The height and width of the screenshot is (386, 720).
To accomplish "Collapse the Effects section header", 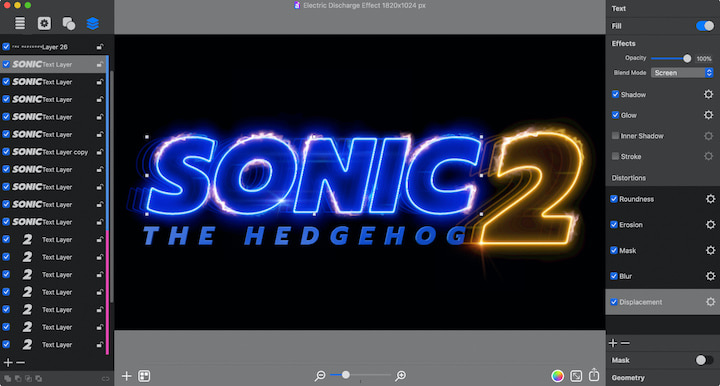I will click(x=623, y=43).
